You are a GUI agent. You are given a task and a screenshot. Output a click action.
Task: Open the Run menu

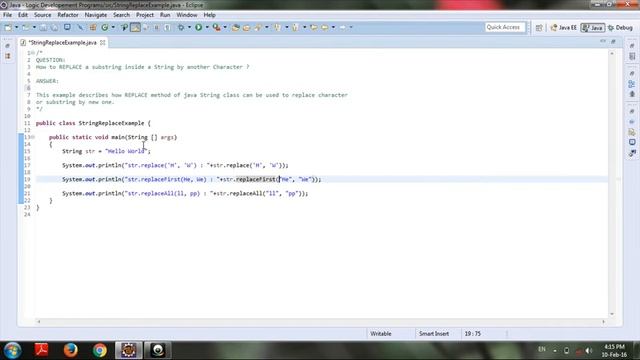pyautogui.click(x=165, y=15)
